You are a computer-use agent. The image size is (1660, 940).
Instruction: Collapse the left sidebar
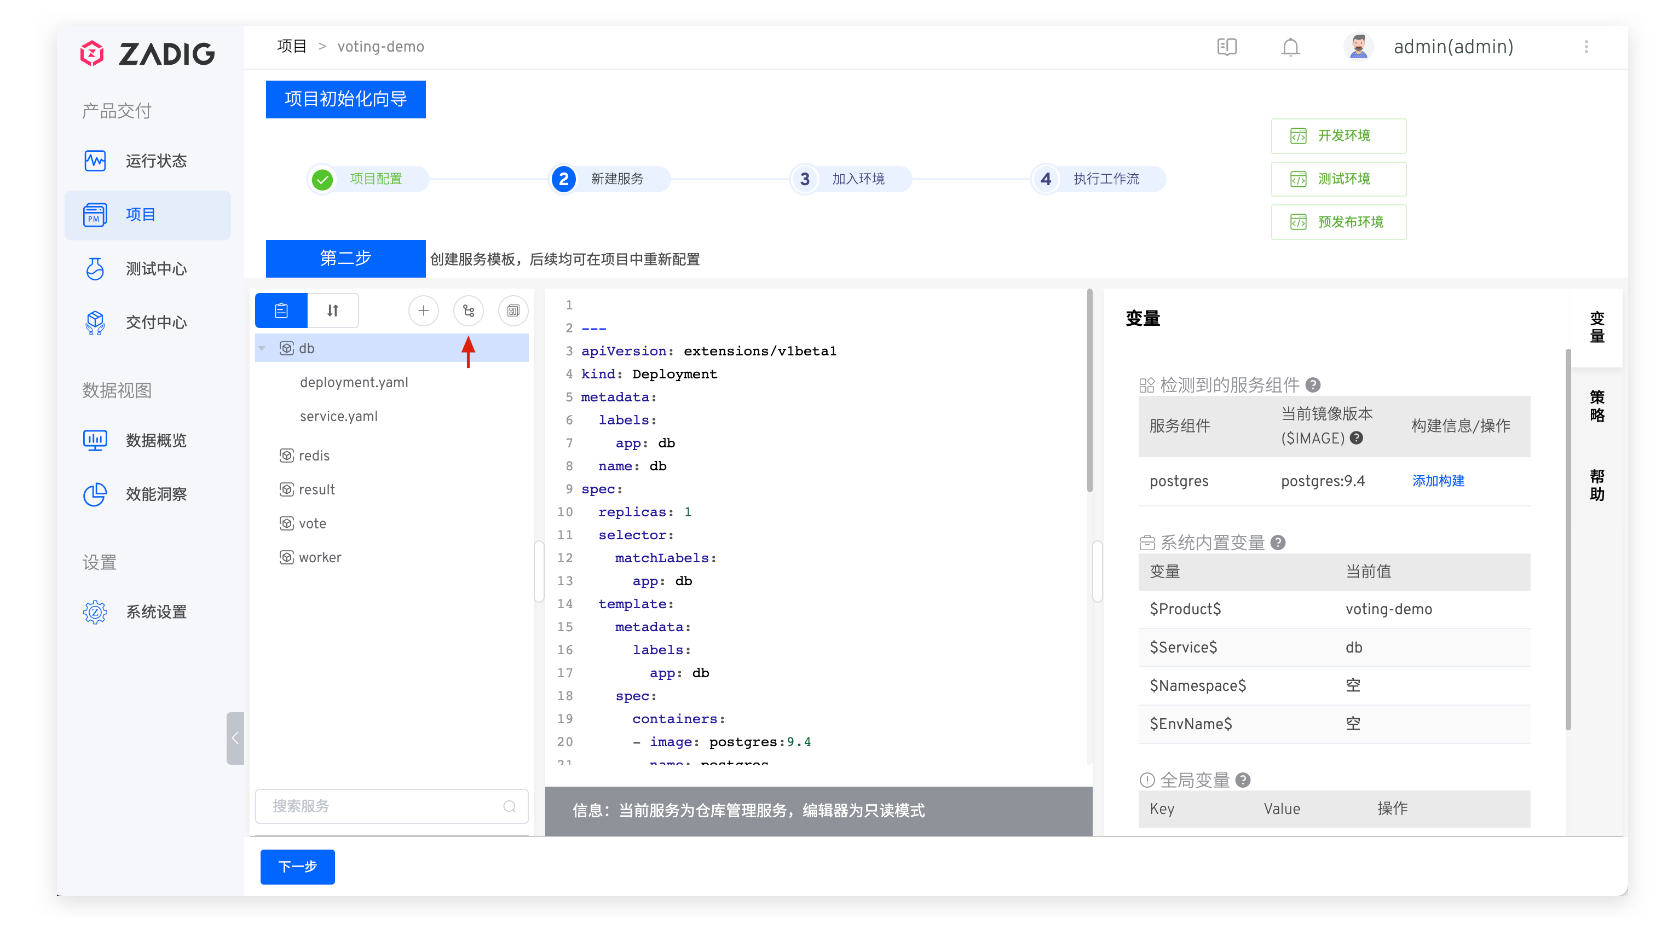click(x=235, y=738)
